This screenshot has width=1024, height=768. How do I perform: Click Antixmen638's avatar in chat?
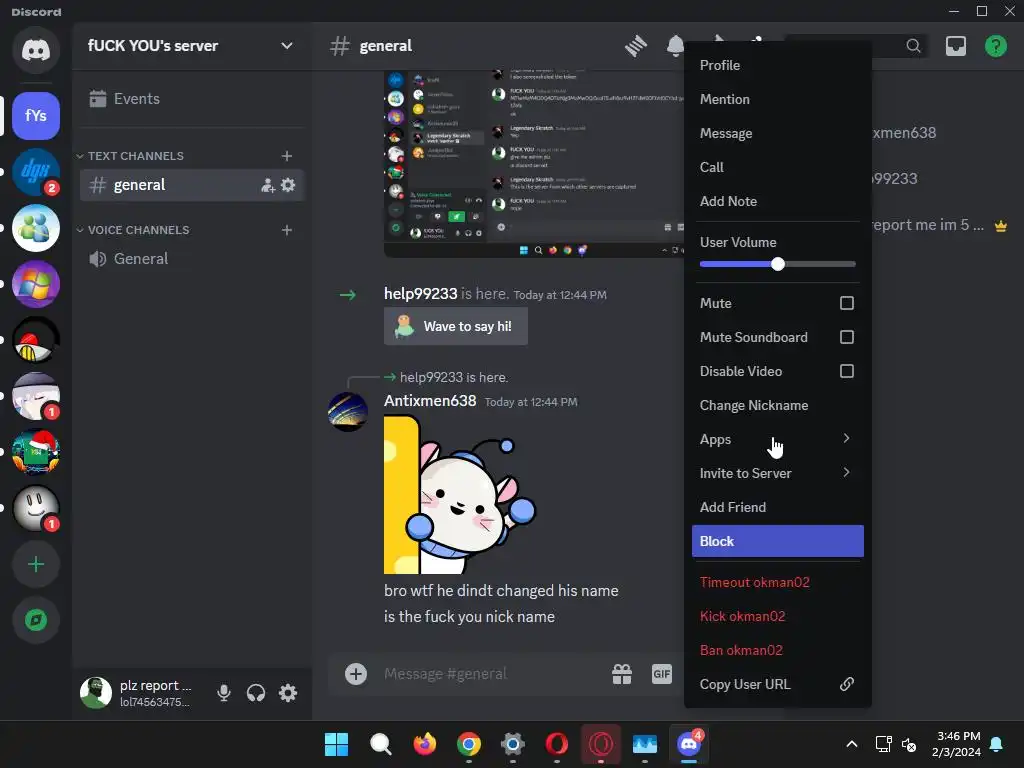pyautogui.click(x=347, y=411)
